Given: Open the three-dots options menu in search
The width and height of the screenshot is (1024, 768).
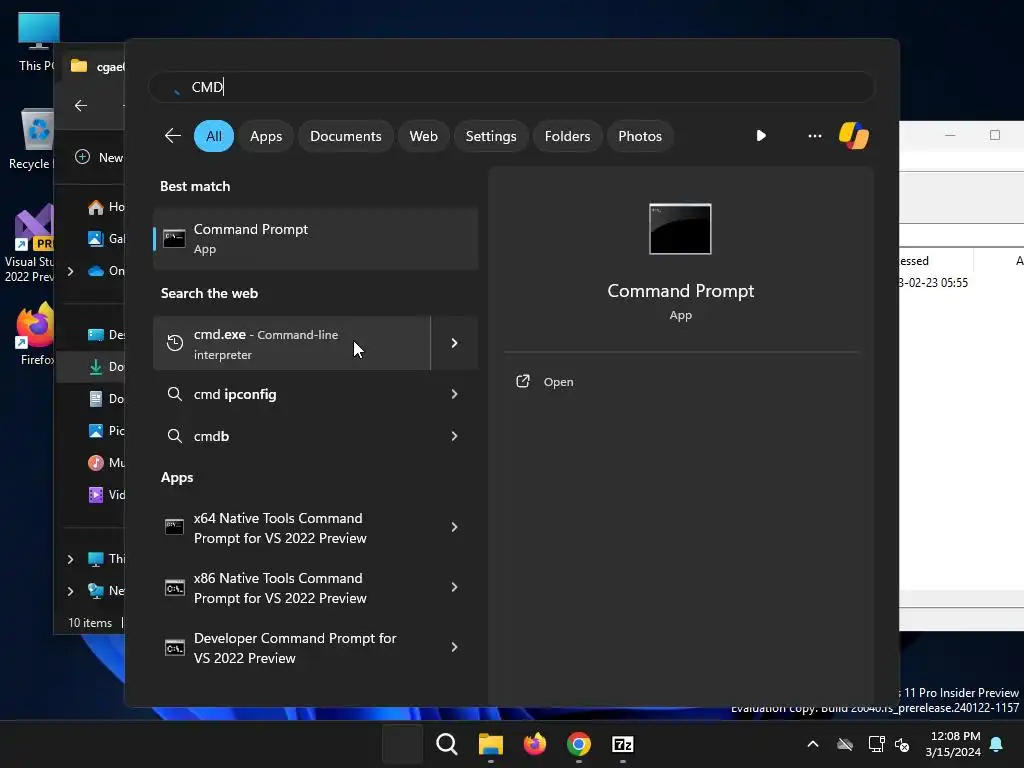Looking at the screenshot, I should [814, 136].
